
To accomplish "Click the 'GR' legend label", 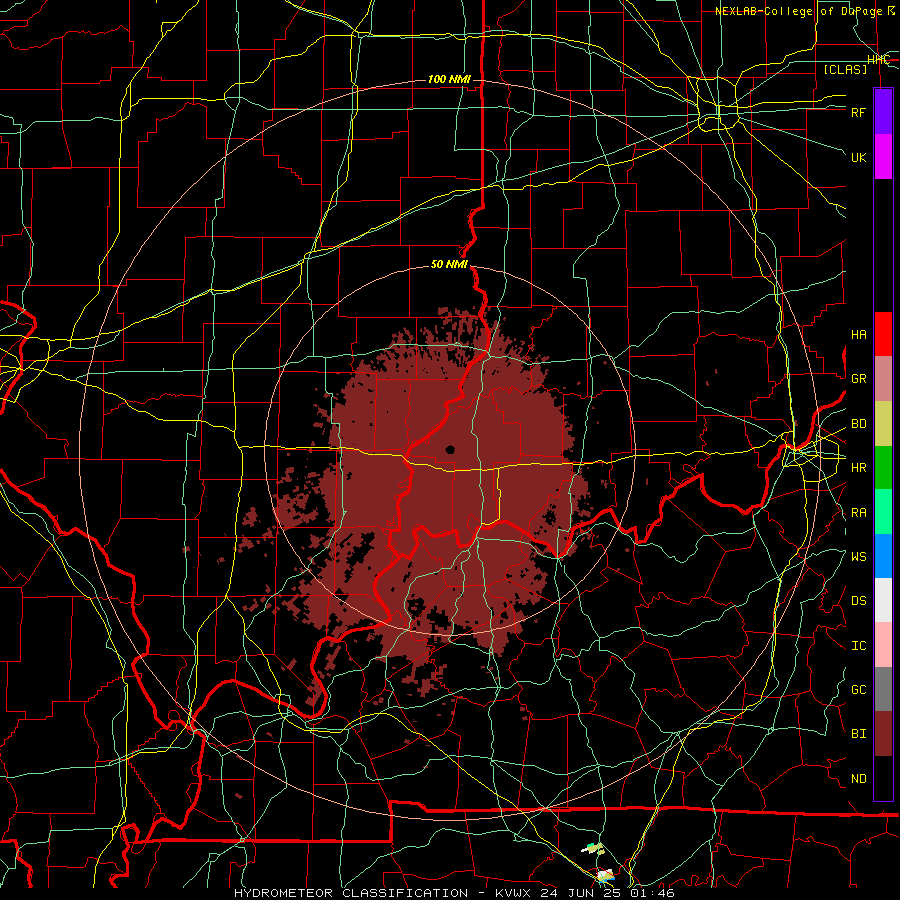I will point(858,379).
